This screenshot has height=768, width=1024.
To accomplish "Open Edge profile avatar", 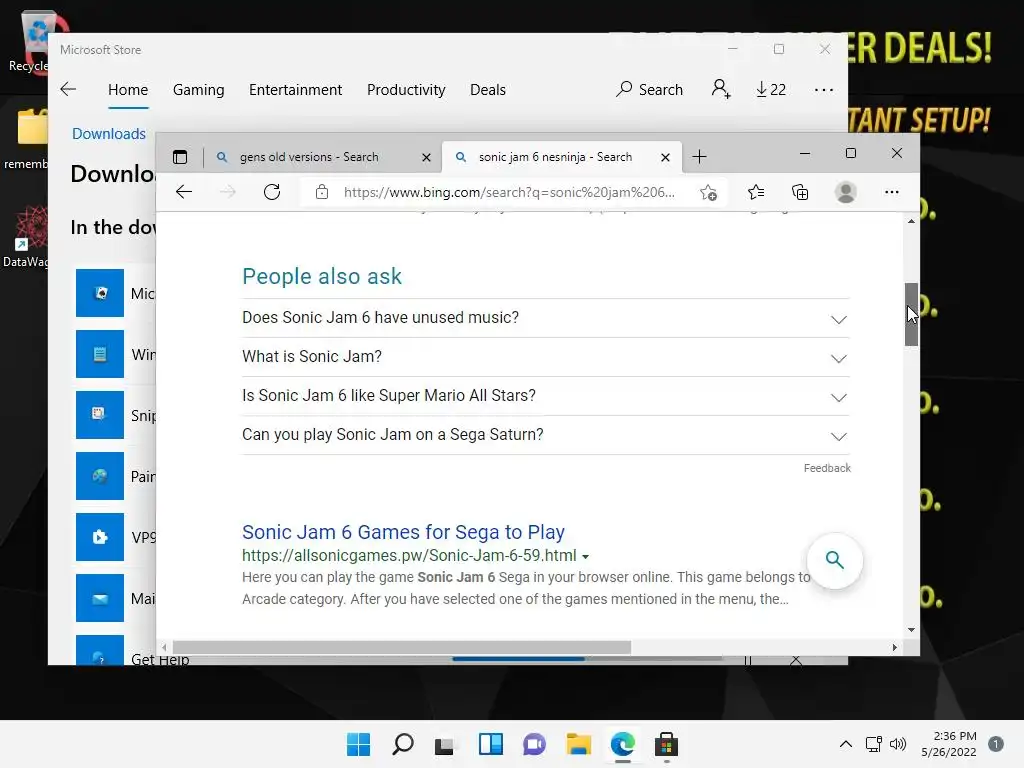I will (846, 192).
